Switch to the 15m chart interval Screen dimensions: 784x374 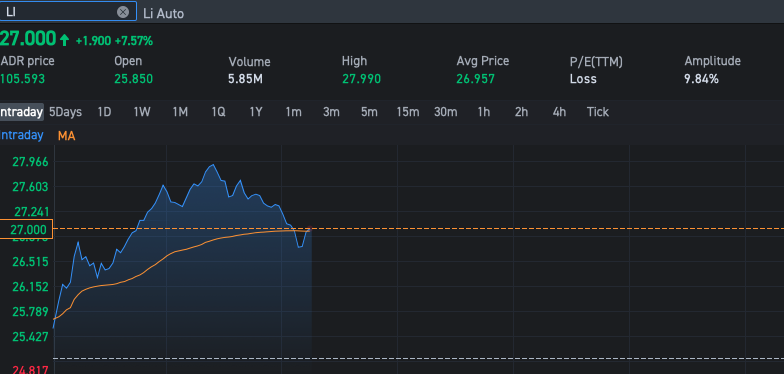pos(408,112)
